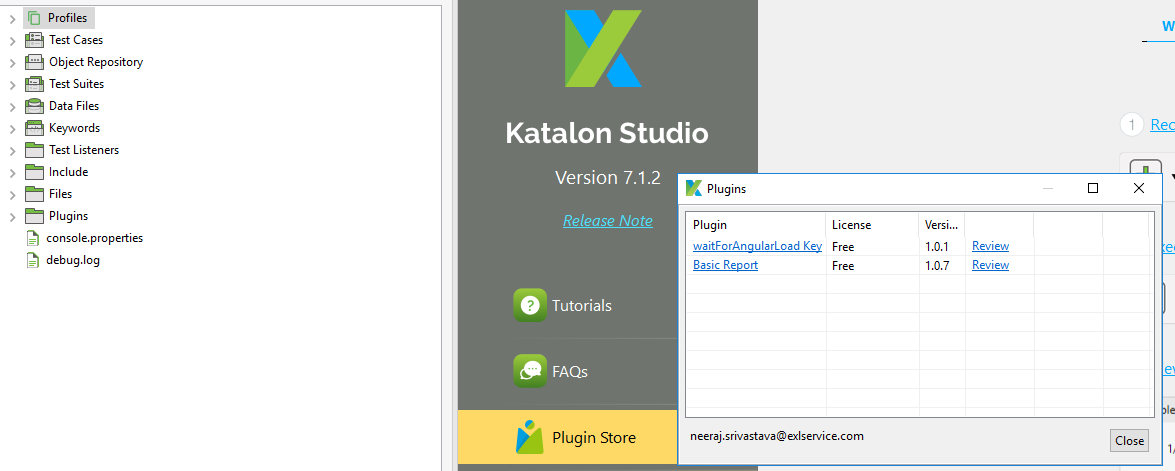Select Object Repository label

click(96, 62)
